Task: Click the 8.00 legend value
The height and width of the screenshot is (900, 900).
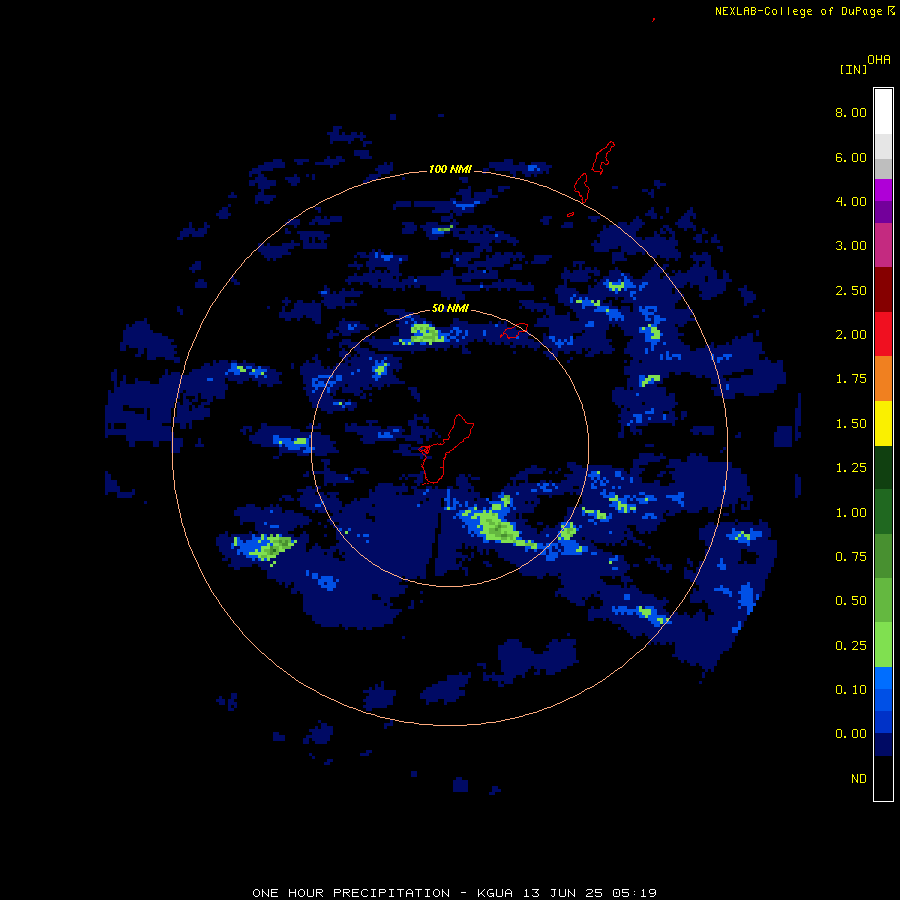Action: [851, 112]
